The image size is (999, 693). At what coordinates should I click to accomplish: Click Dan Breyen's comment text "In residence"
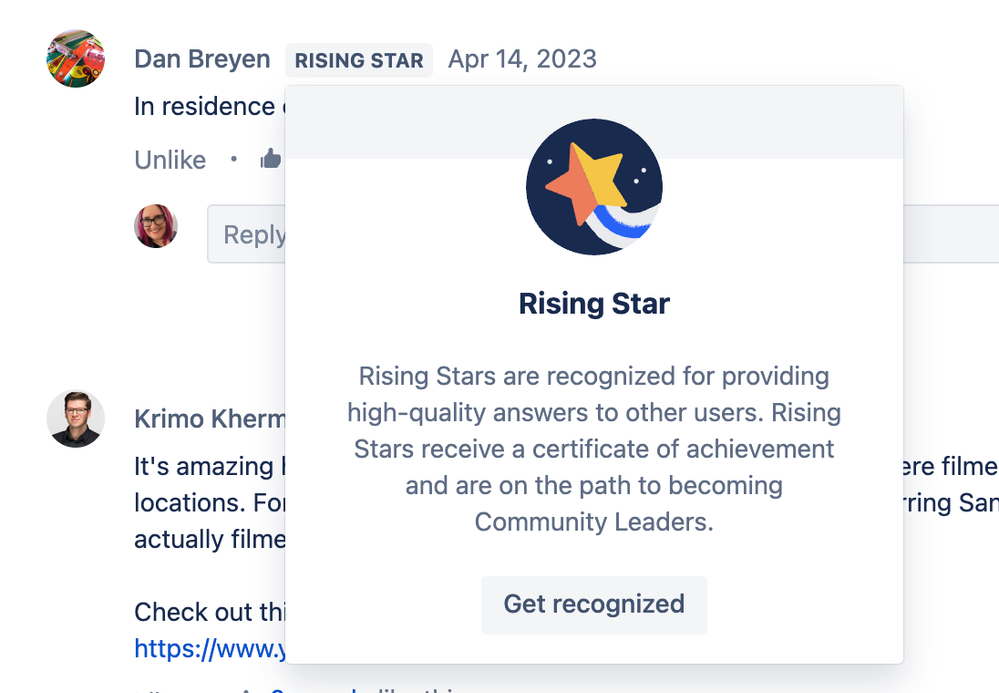point(205,106)
